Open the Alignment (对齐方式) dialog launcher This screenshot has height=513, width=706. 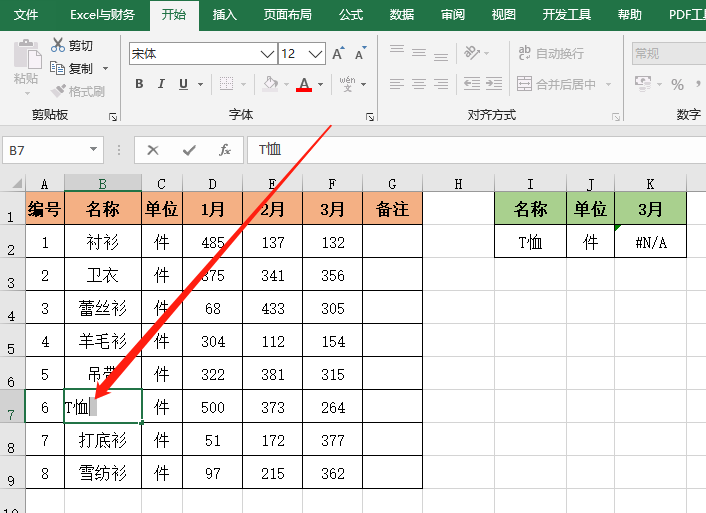616,117
